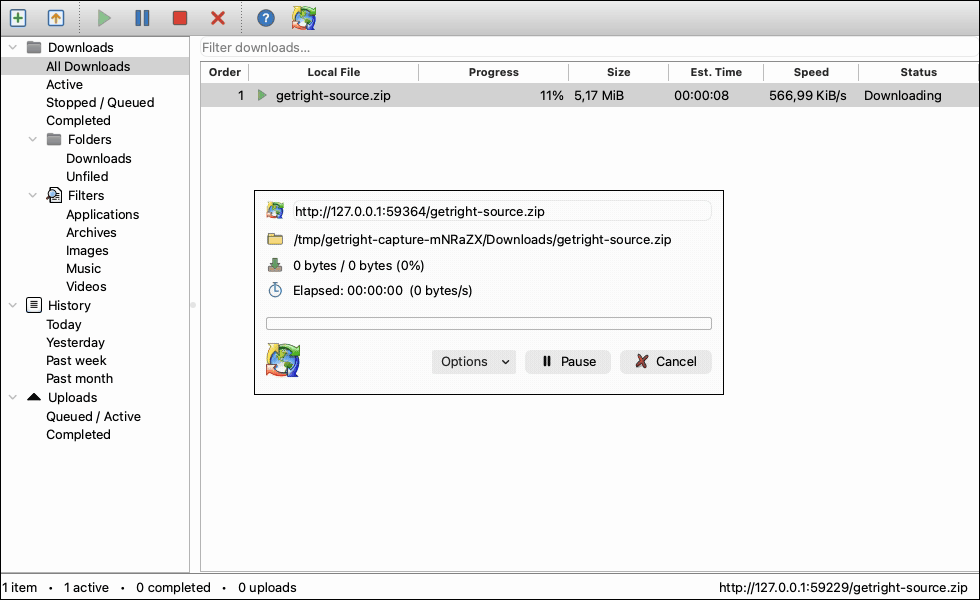
Task: Select Completed under Downloads
Action: [x=78, y=121]
